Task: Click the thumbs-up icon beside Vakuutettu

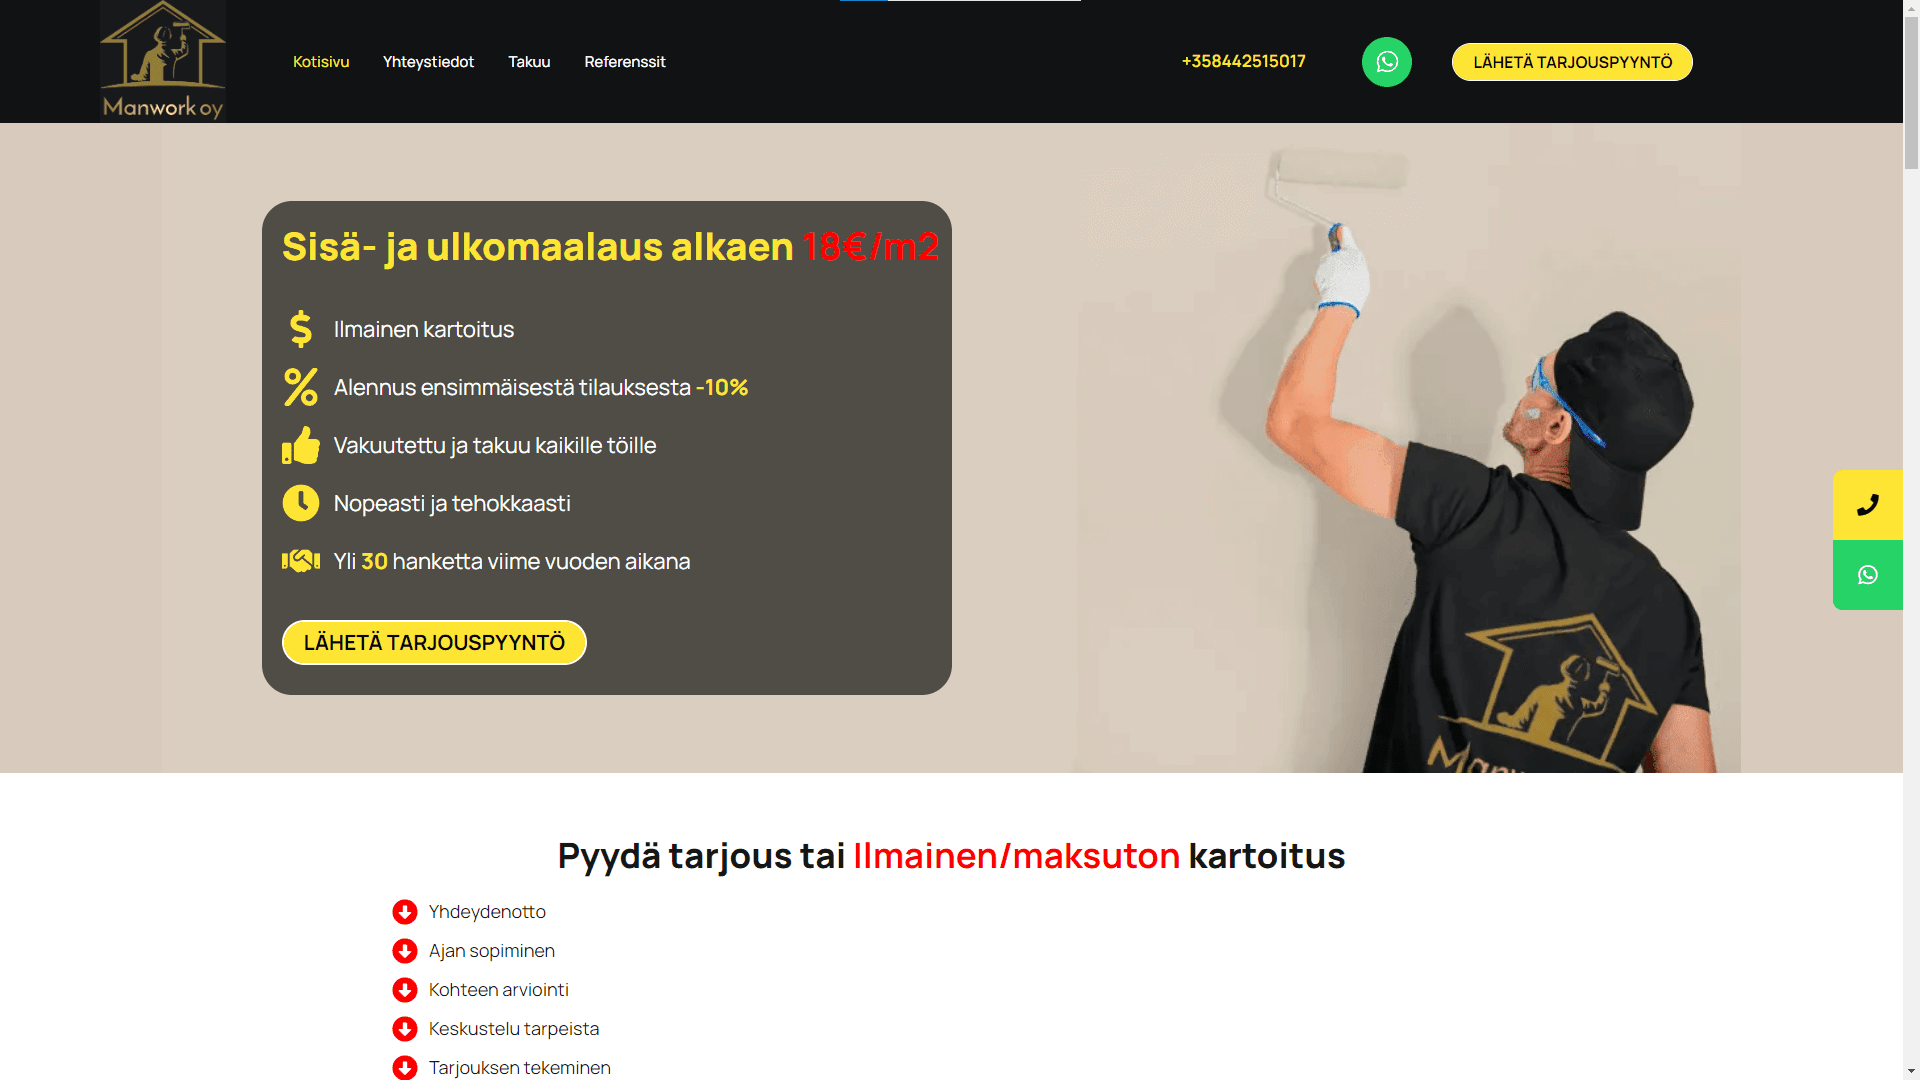Action: pyautogui.click(x=300, y=445)
